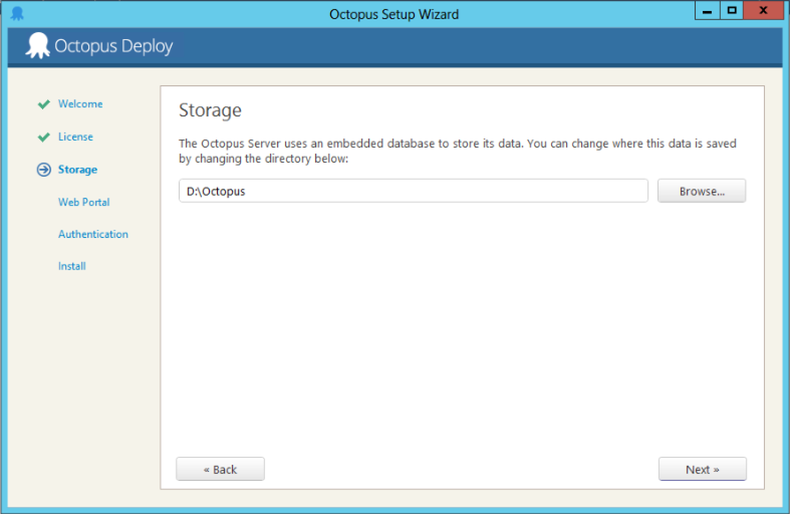Screen dimensions: 790x514
Task: Open the Web Portal step
Action: (84, 202)
